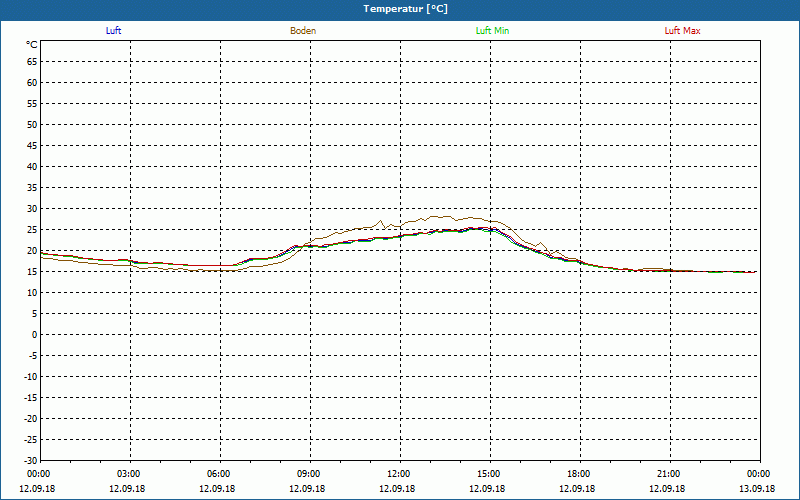Screen dimensions: 800x500
Task: Click the '40' y-axis value
Action: click(x=32, y=167)
